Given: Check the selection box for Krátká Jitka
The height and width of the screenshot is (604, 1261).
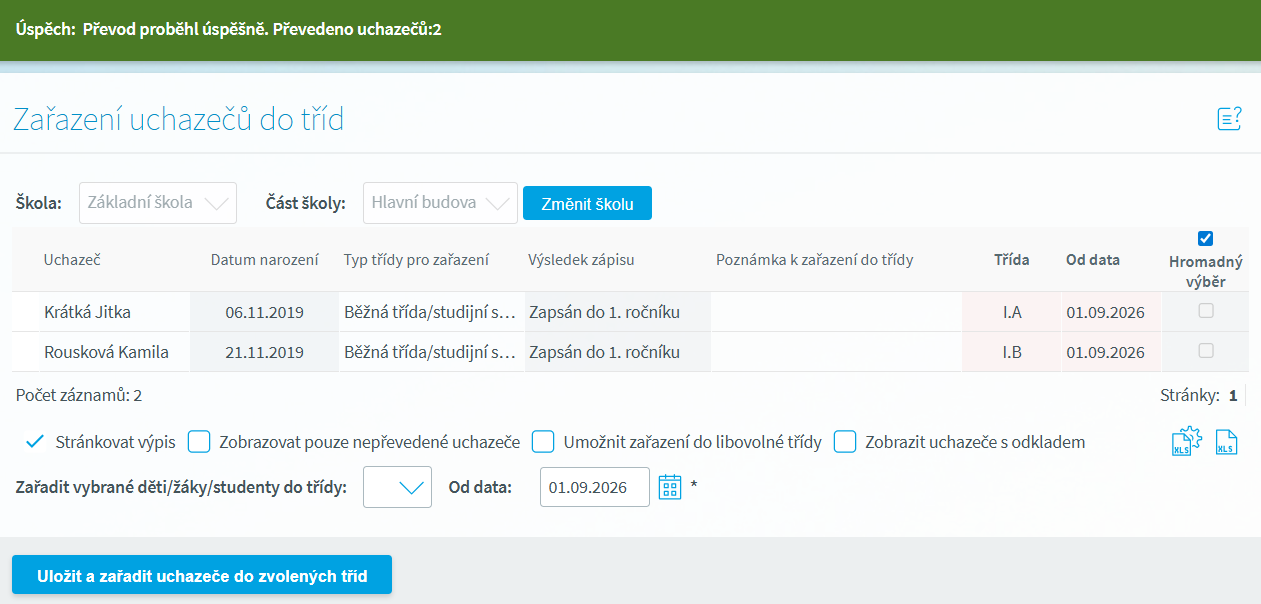Looking at the screenshot, I should click(x=1206, y=311).
